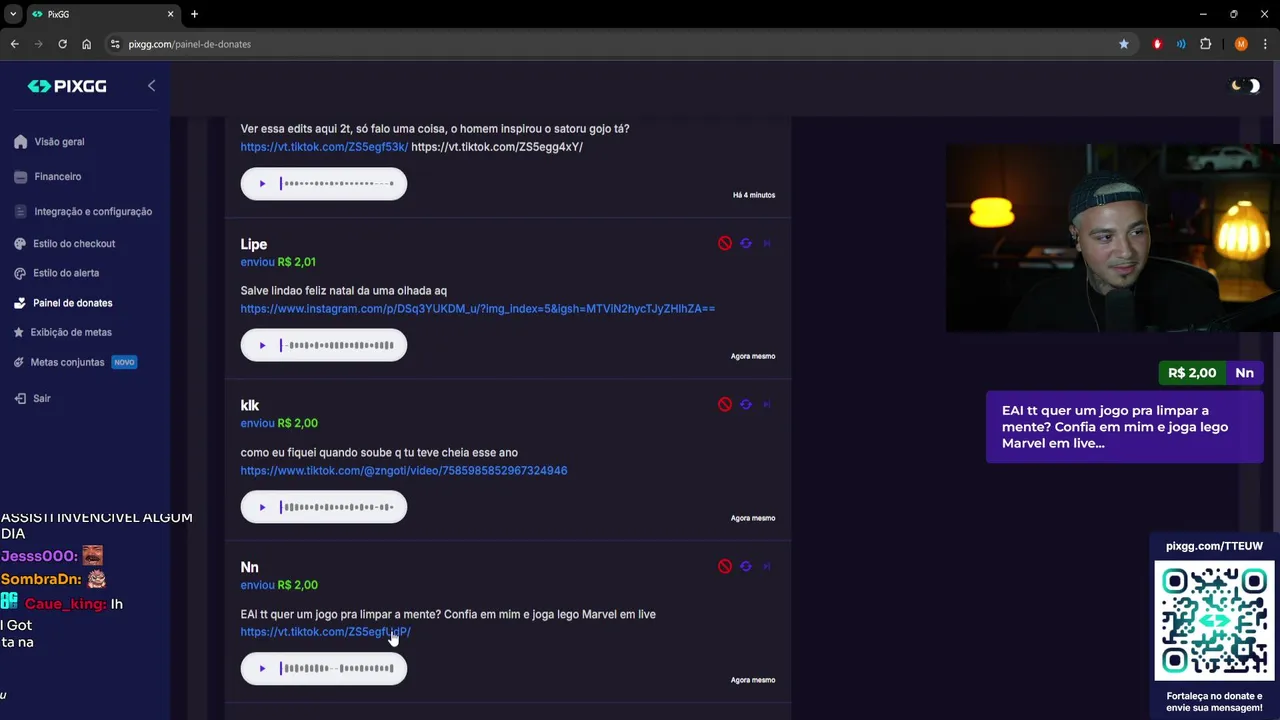Block the donation from klk
Viewport: 1280px width, 720px height.
click(725, 404)
